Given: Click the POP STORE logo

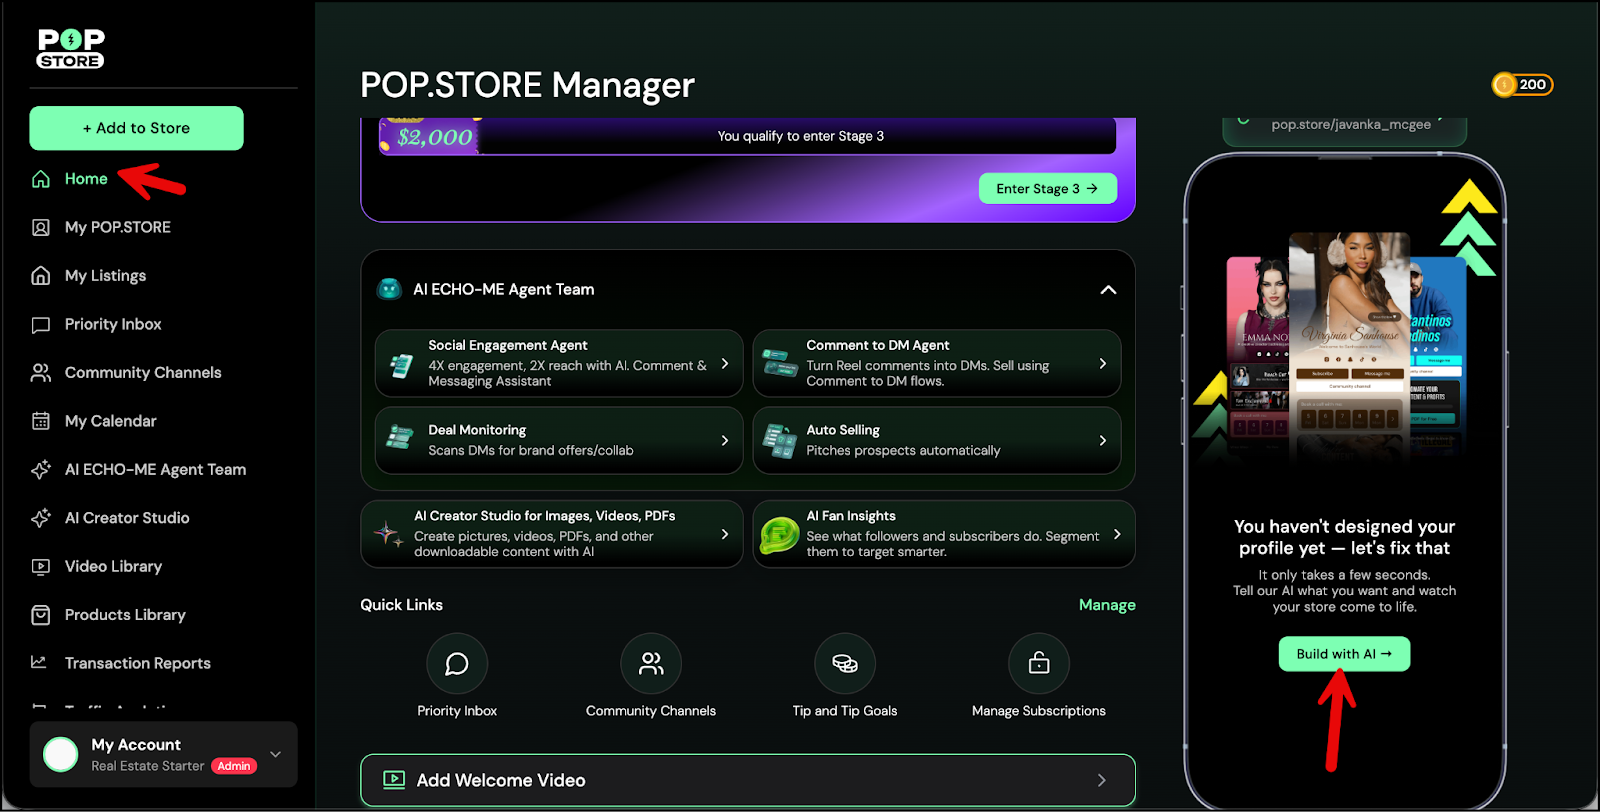Looking at the screenshot, I should click(x=70, y=48).
